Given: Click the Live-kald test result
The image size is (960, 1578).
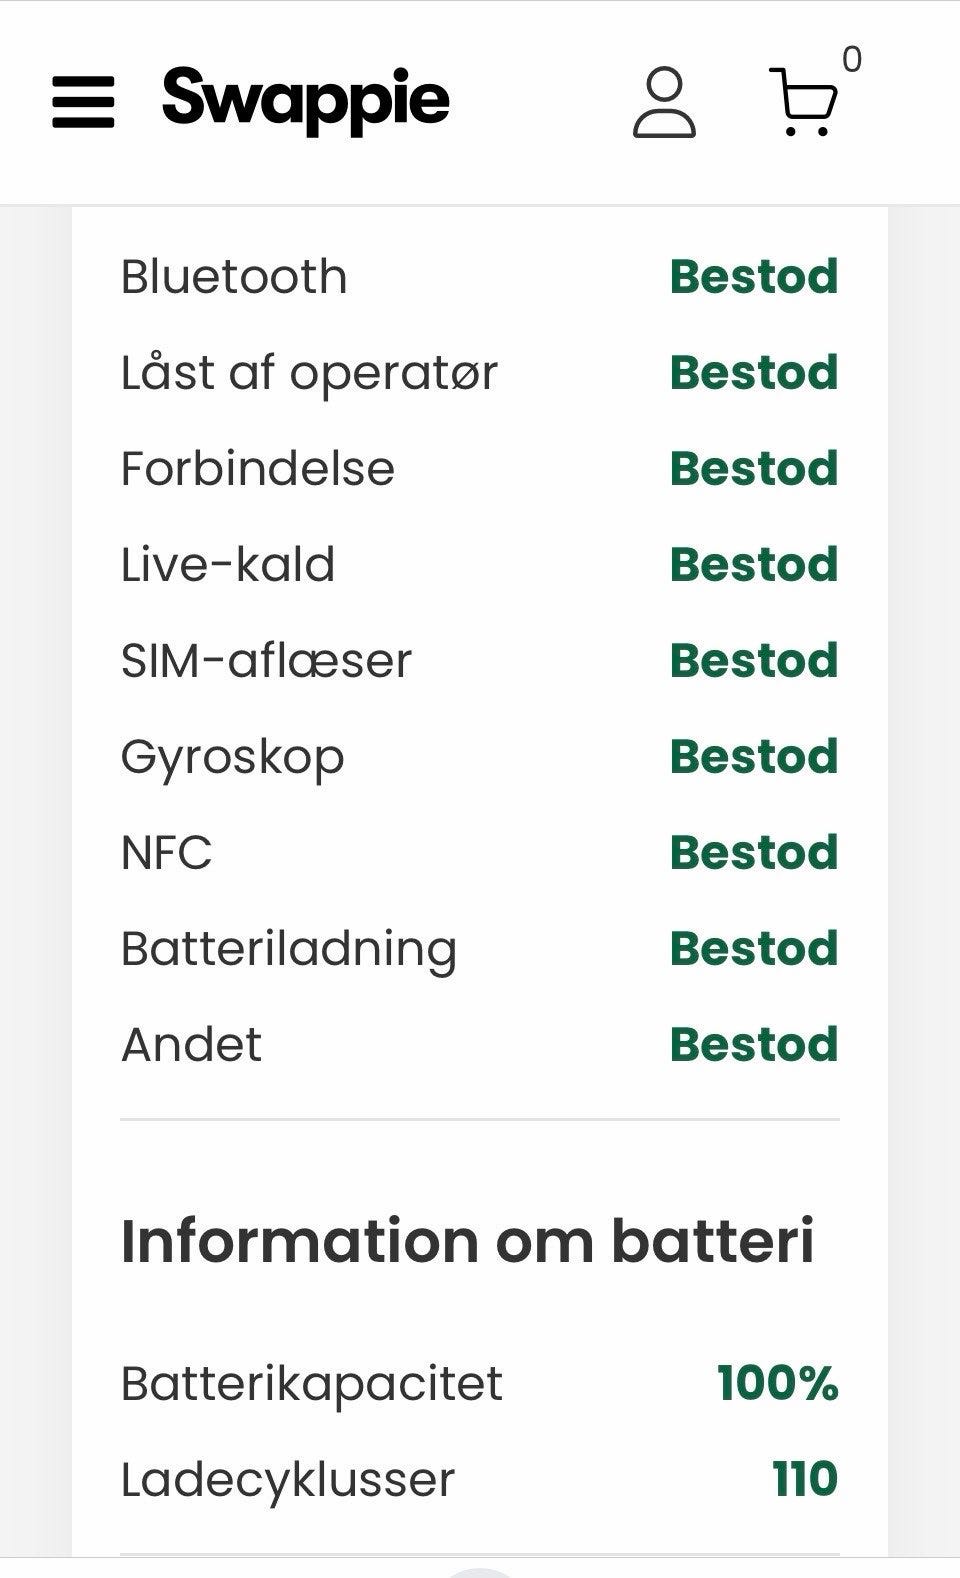Looking at the screenshot, I should [754, 565].
